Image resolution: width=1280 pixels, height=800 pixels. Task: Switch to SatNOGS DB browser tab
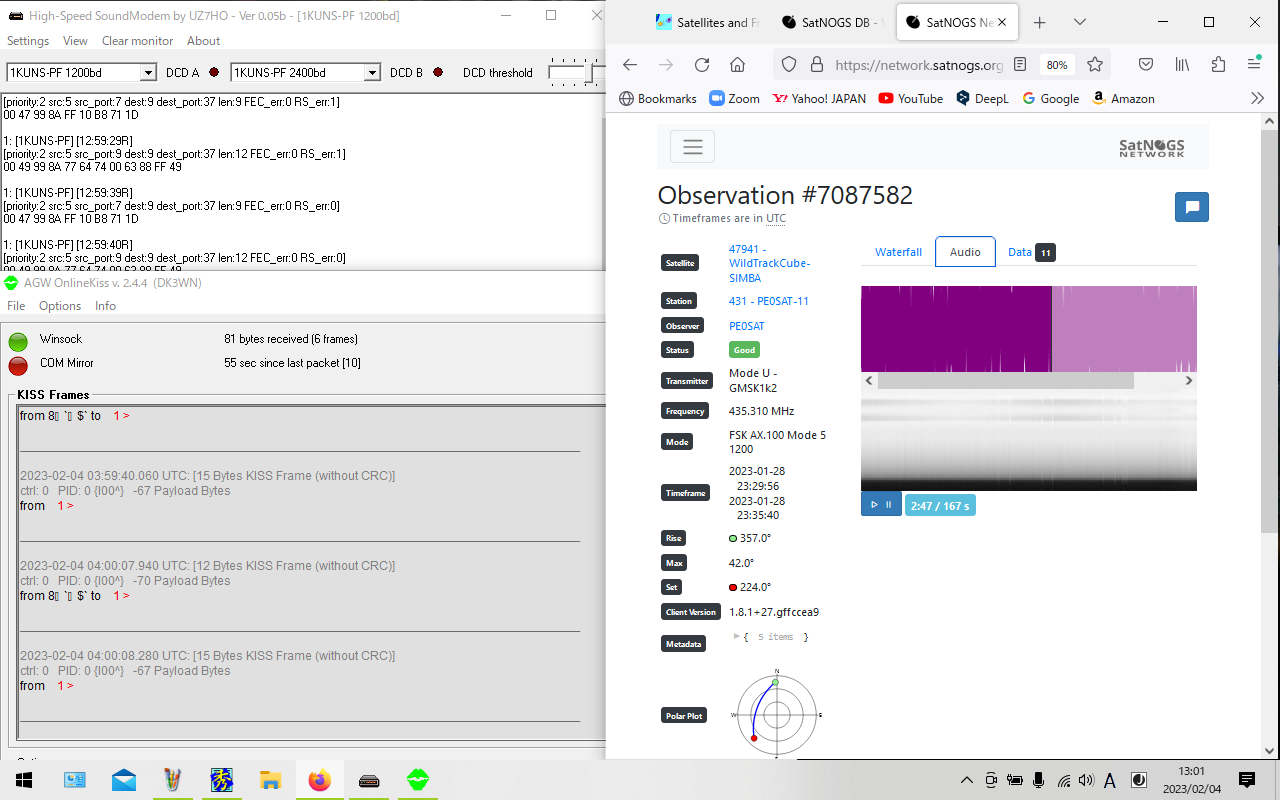click(x=832, y=22)
